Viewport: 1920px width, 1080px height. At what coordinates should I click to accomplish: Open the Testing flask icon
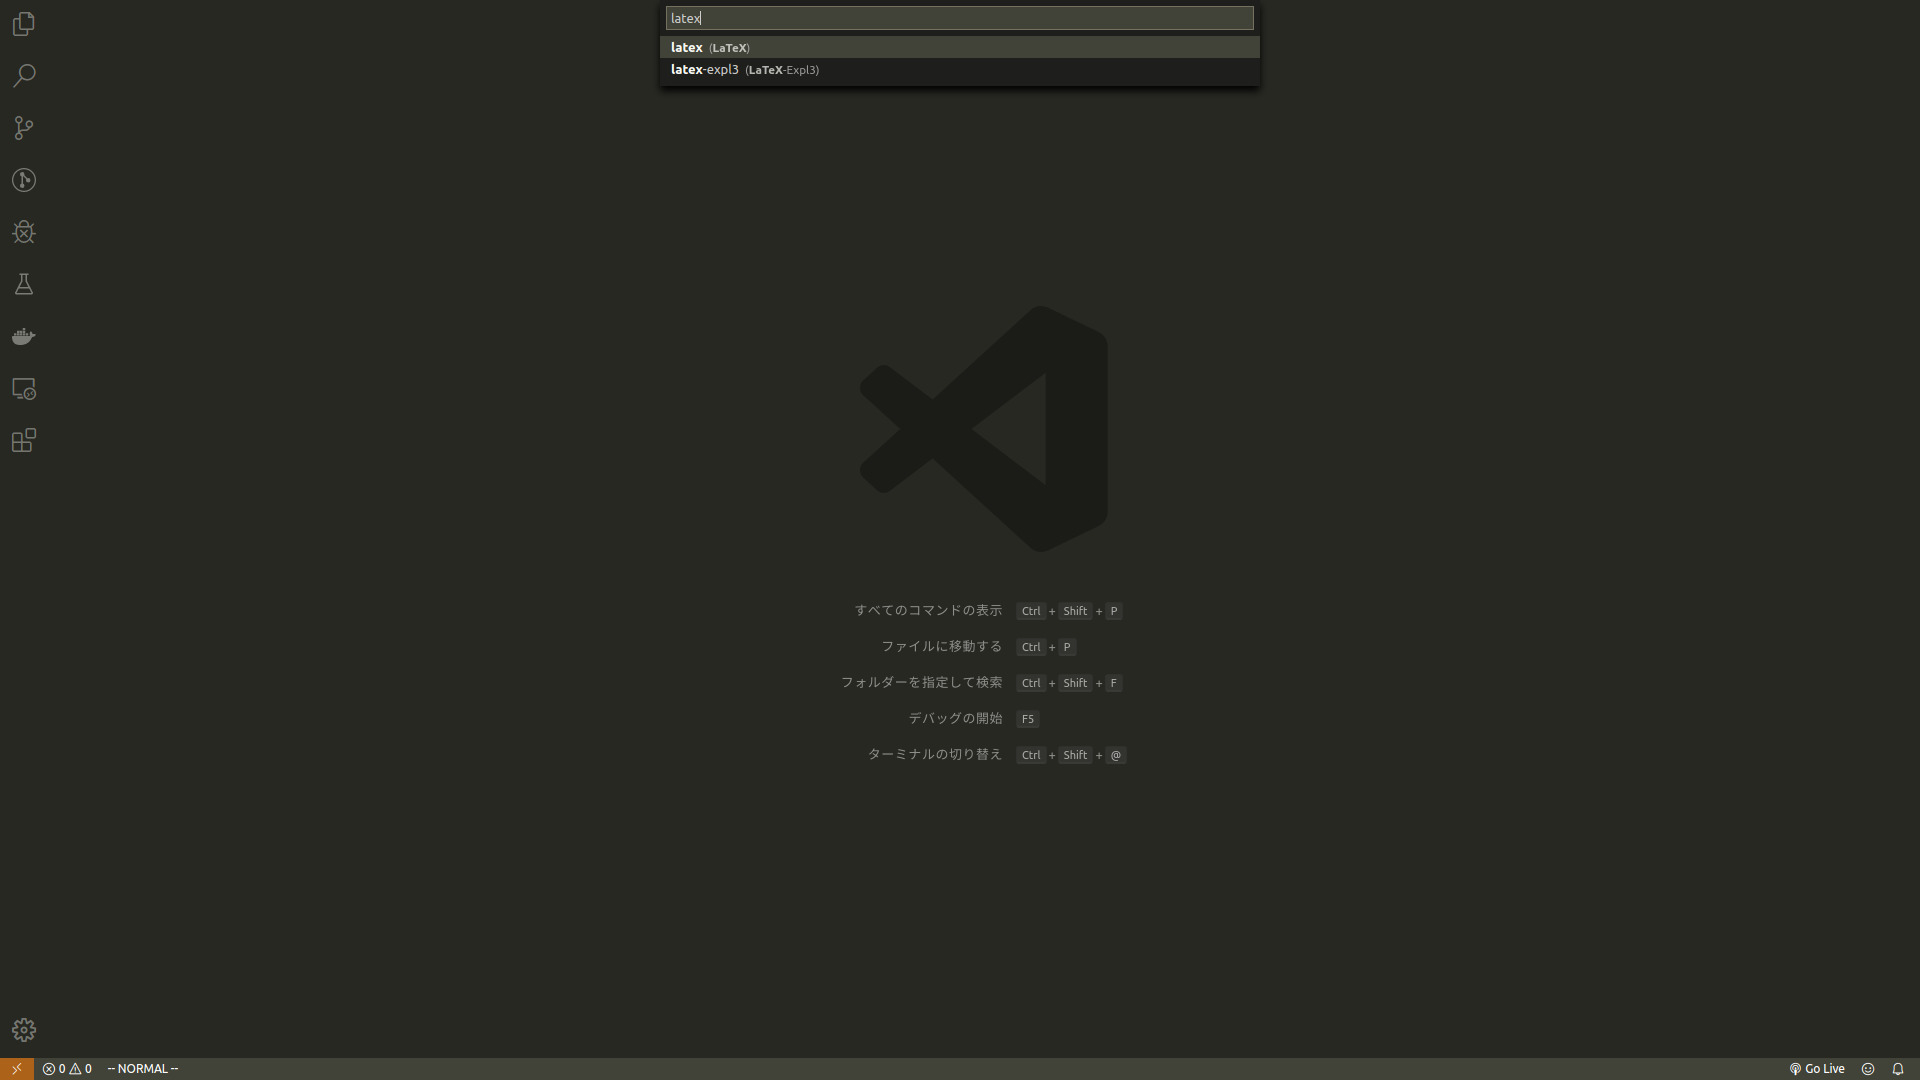pos(24,284)
